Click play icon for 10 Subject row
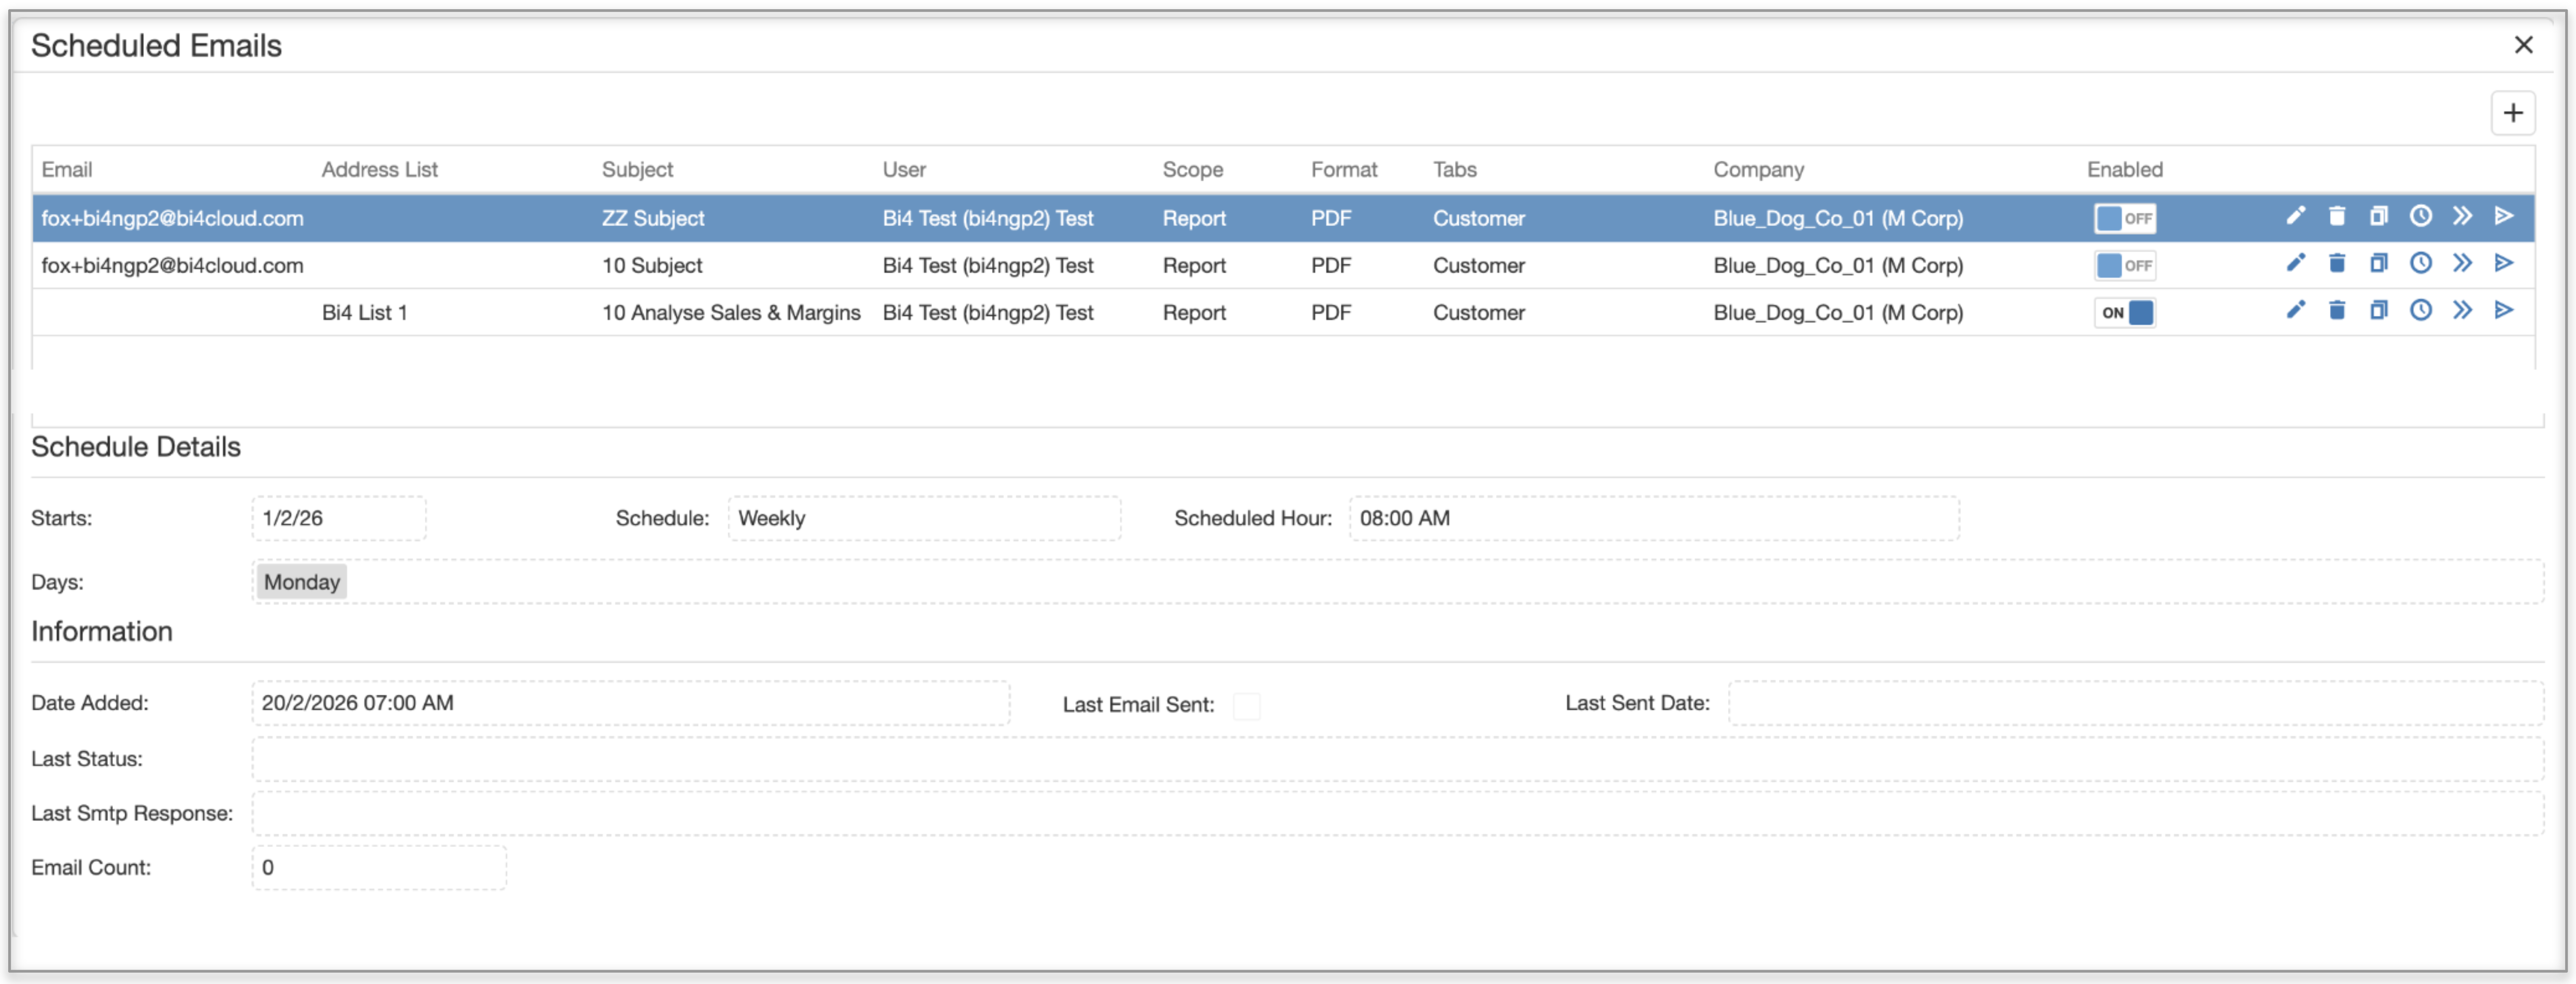This screenshot has width=2576, height=984. coord(2504,264)
